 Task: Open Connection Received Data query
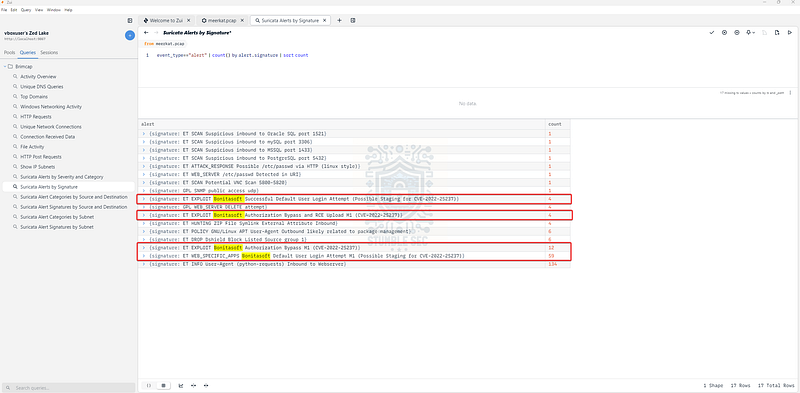[x=47, y=137]
